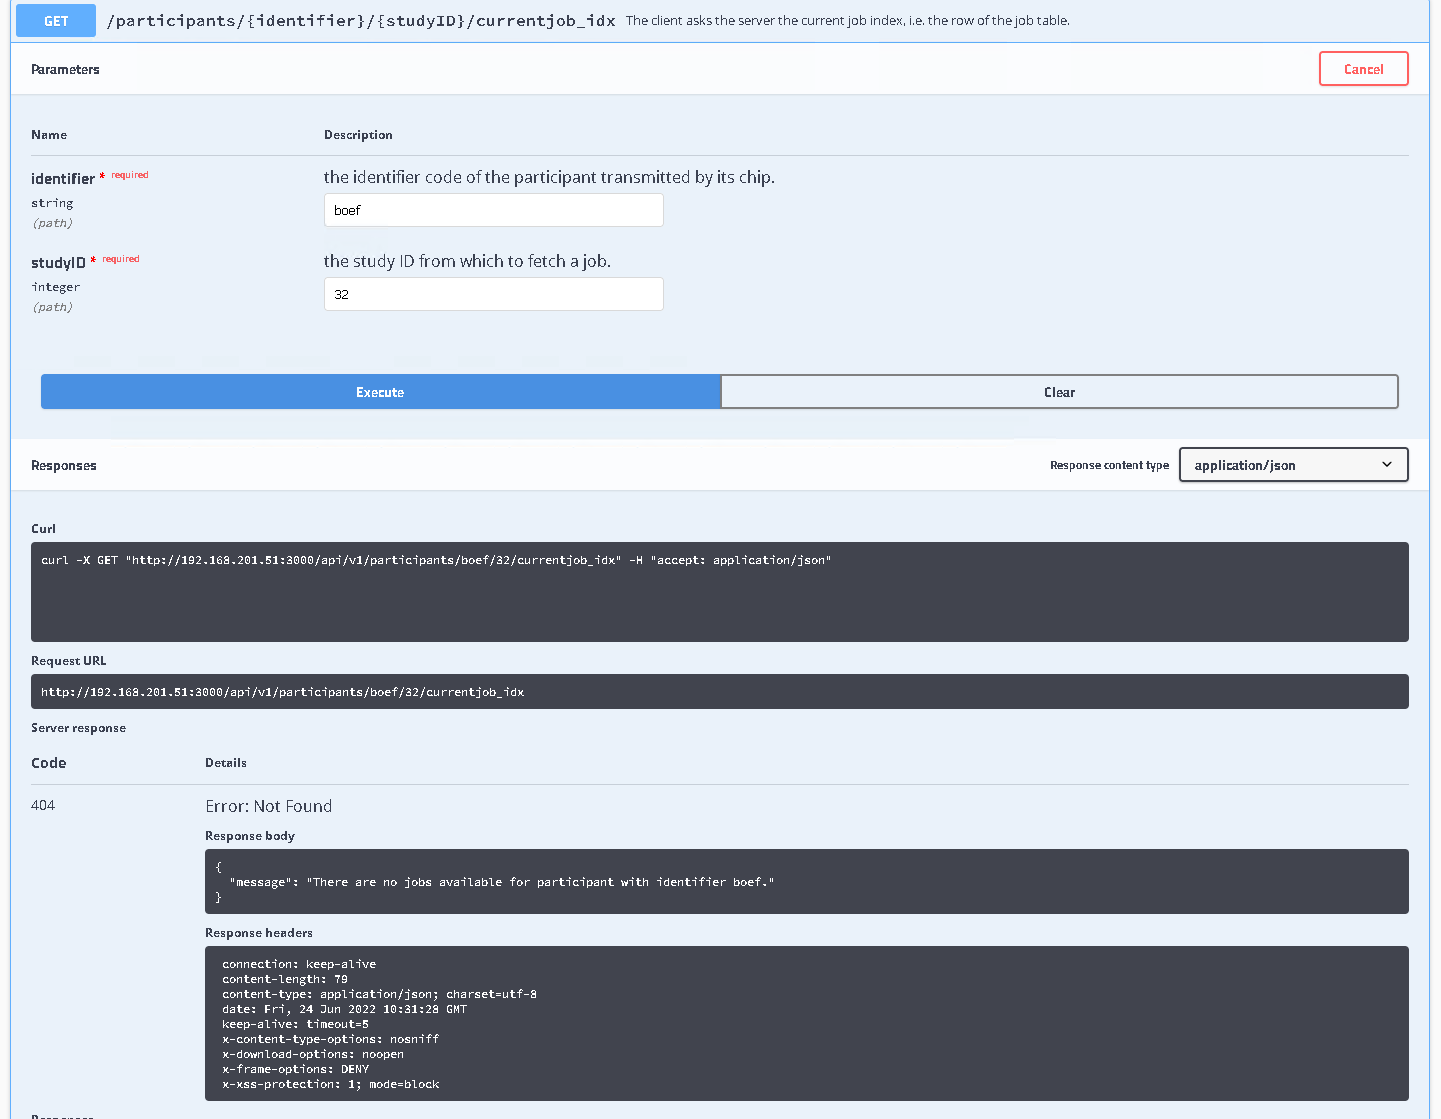Select the Cancel button to close parameters
The height and width of the screenshot is (1119, 1441).
point(1363,68)
